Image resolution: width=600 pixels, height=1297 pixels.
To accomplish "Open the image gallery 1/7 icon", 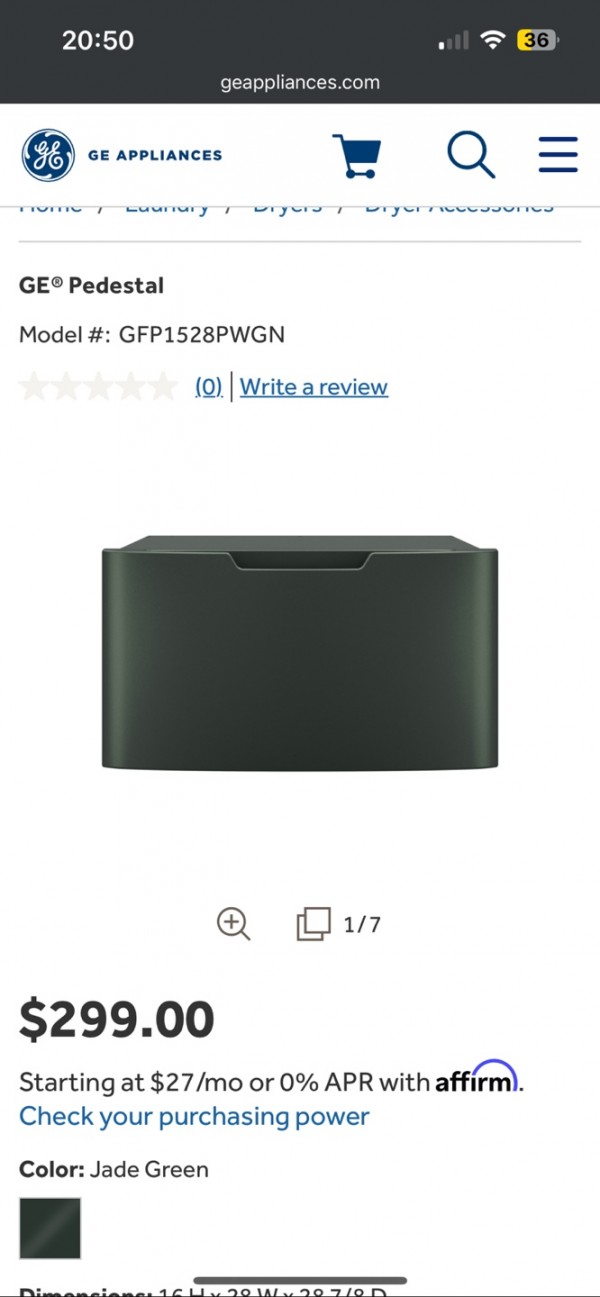I will pyautogui.click(x=313, y=924).
